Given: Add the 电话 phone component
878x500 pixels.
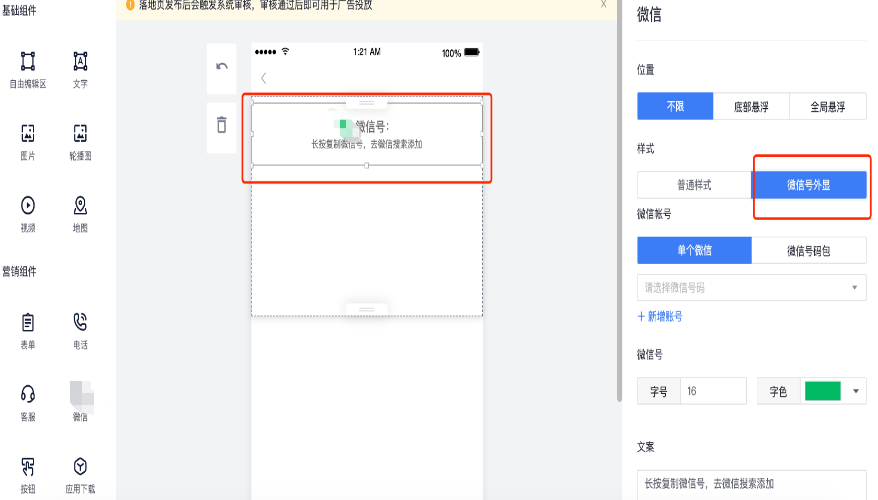Looking at the screenshot, I should point(80,323).
